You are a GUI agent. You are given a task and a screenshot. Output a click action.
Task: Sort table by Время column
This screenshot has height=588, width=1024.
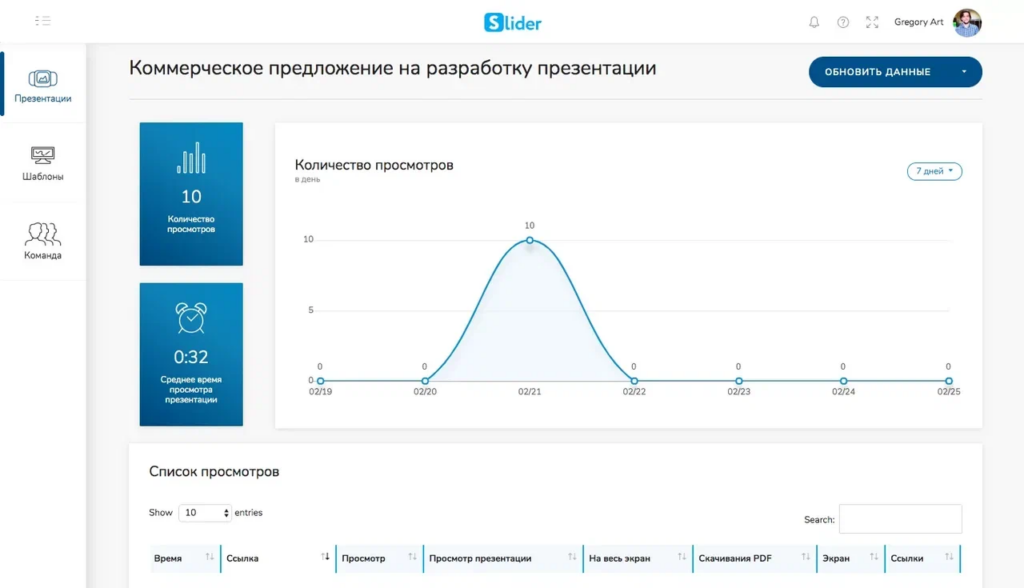(185, 559)
